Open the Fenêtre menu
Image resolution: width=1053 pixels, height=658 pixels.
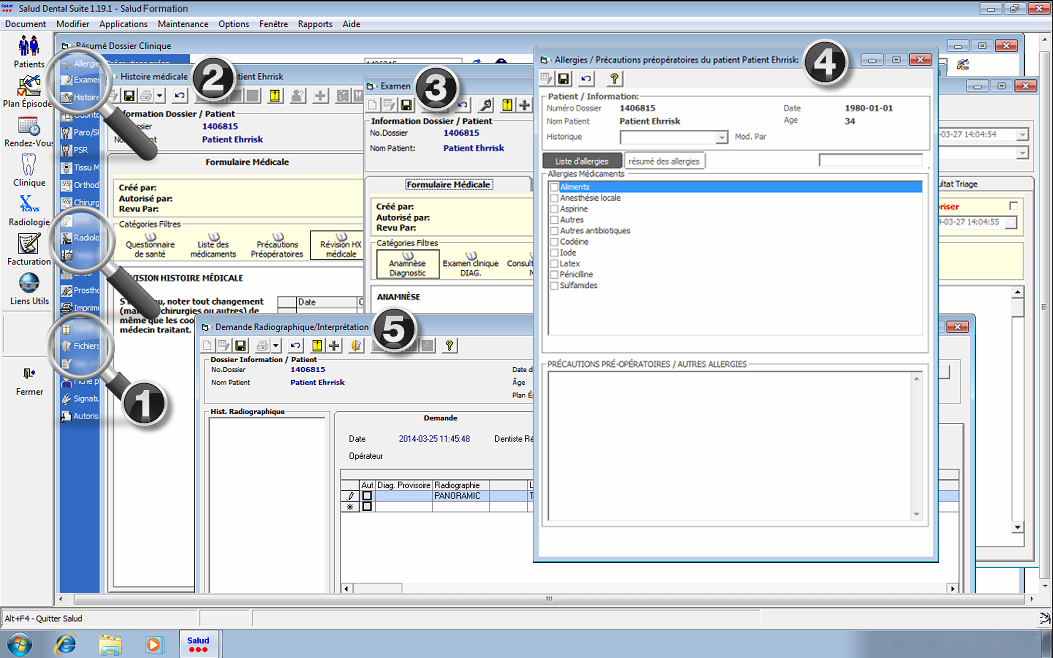coord(273,24)
